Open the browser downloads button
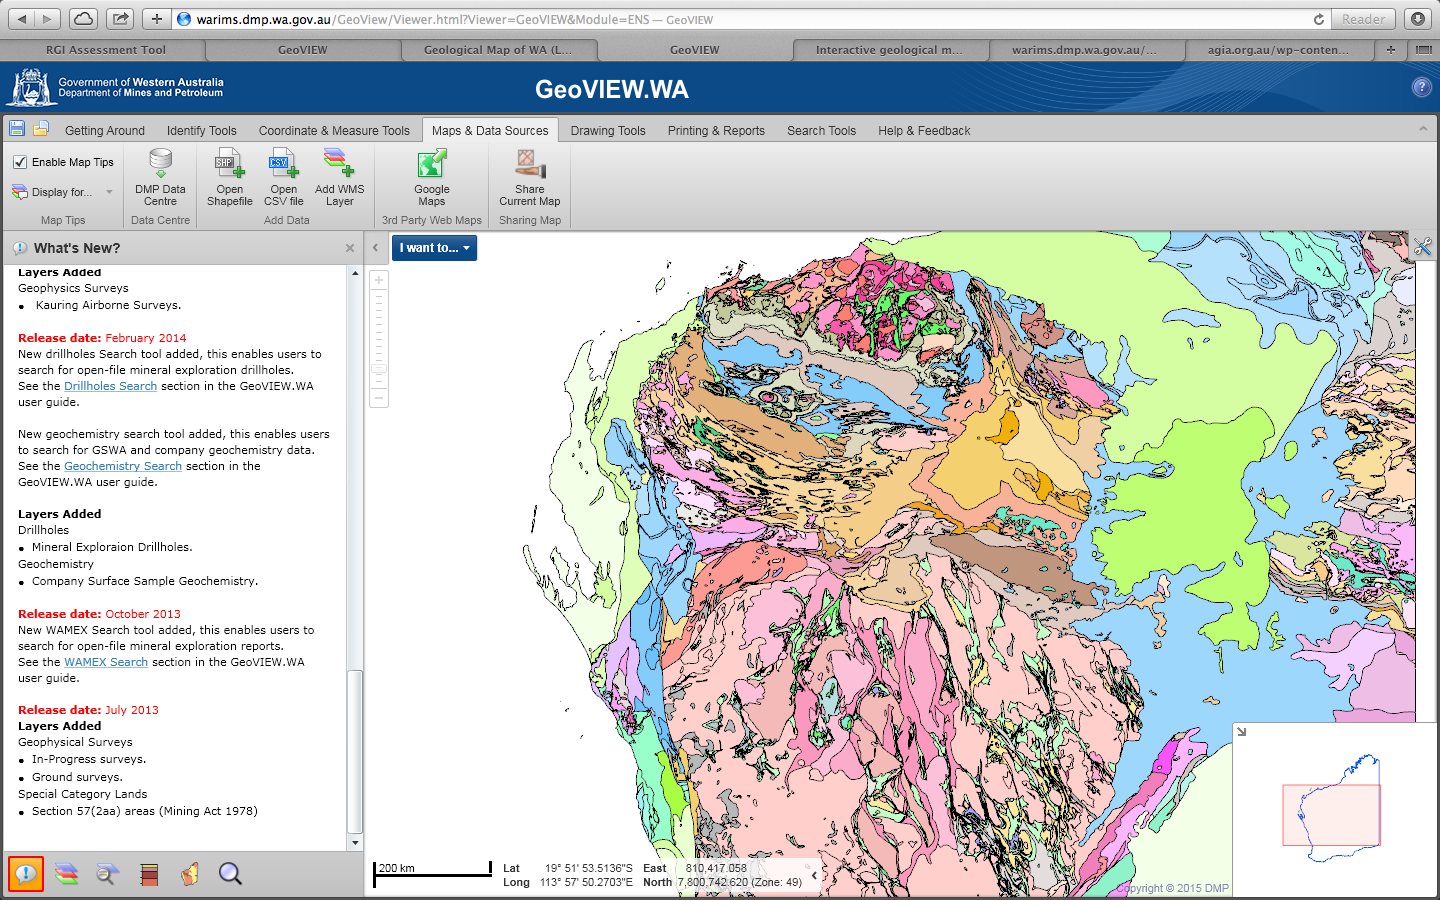This screenshot has width=1440, height=900. click(x=1418, y=19)
